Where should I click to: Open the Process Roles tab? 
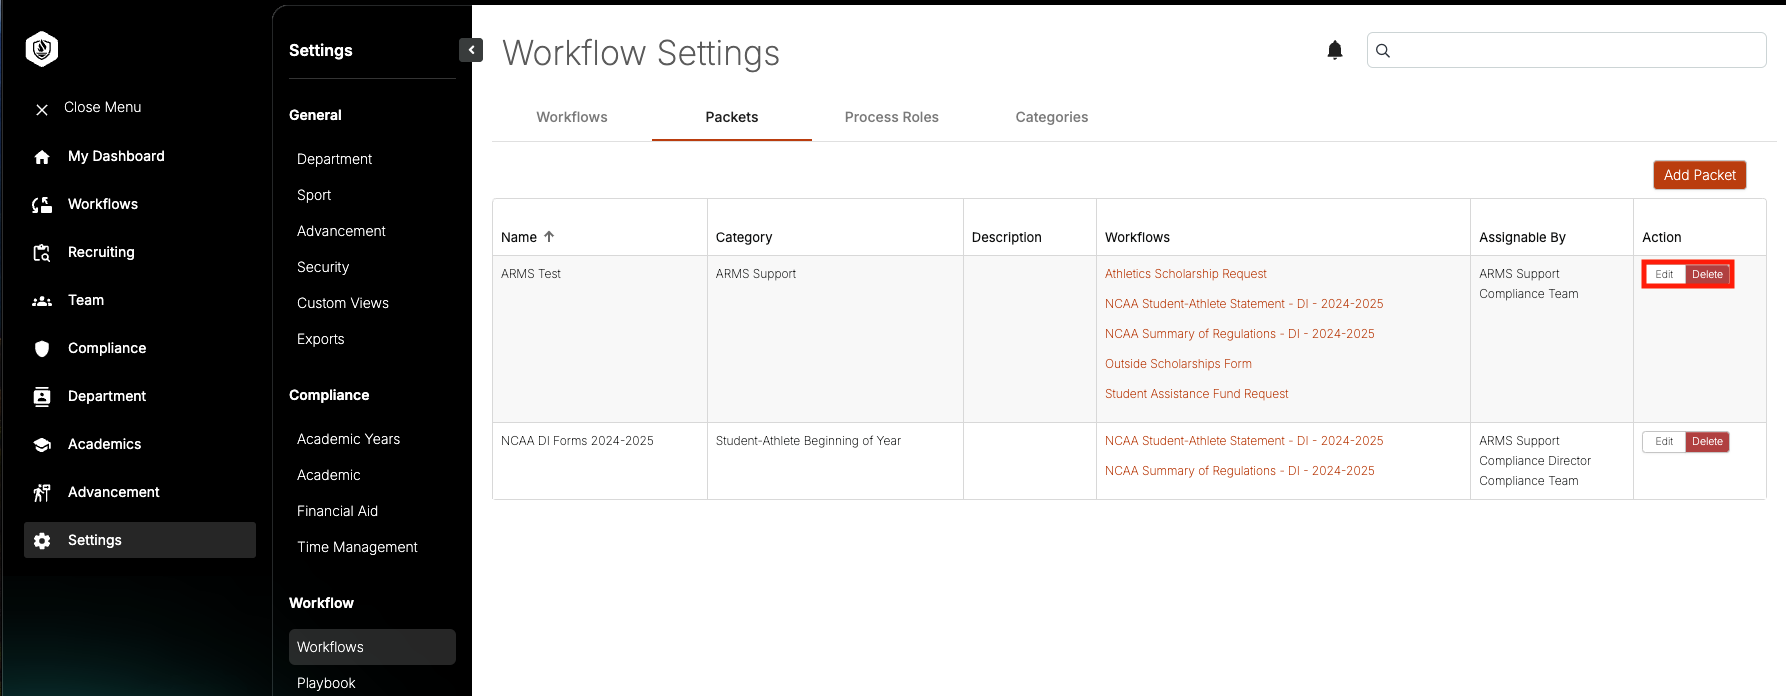(x=892, y=117)
